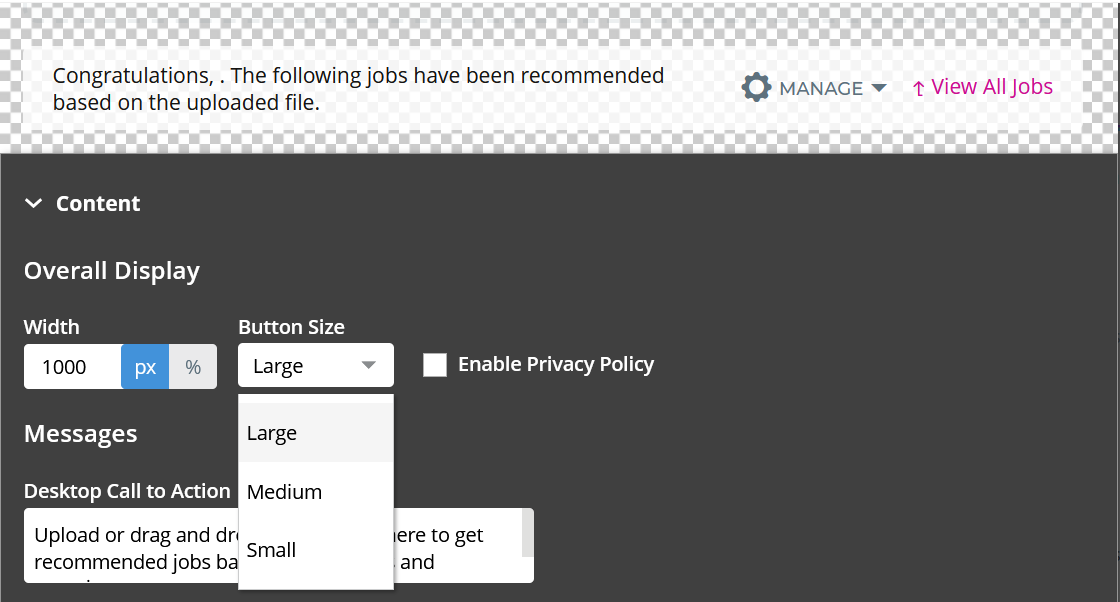This screenshot has height=602, width=1120.
Task: Click the gear icon beside MANAGE
Action: point(756,88)
